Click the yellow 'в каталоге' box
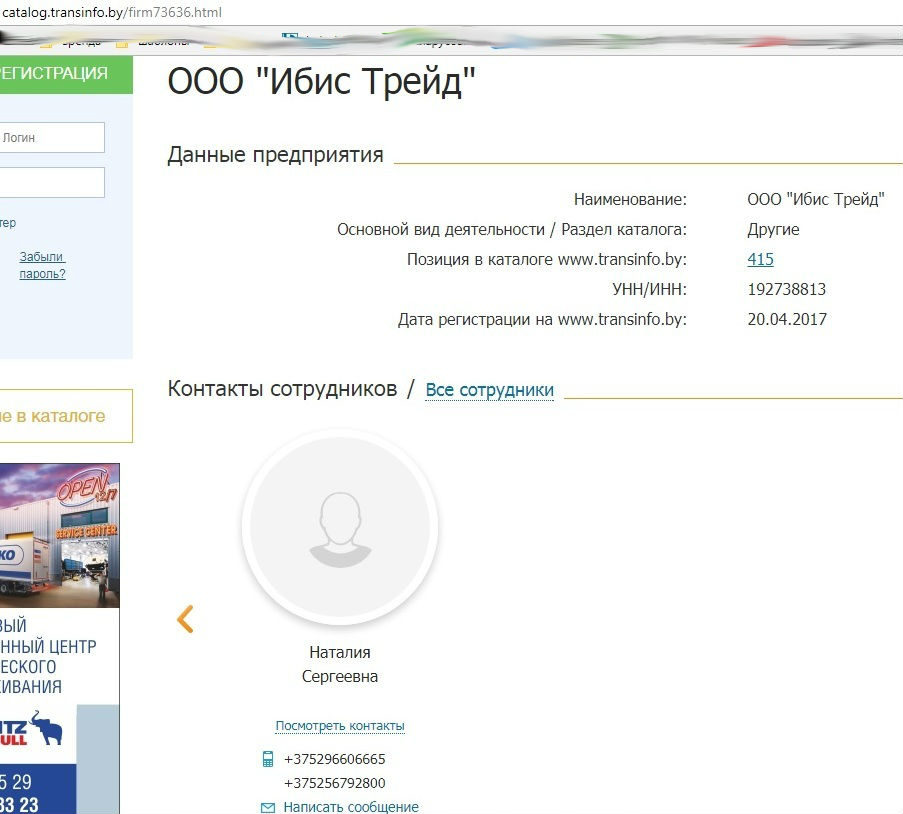Viewport: 903px width, 814px height. (55, 415)
